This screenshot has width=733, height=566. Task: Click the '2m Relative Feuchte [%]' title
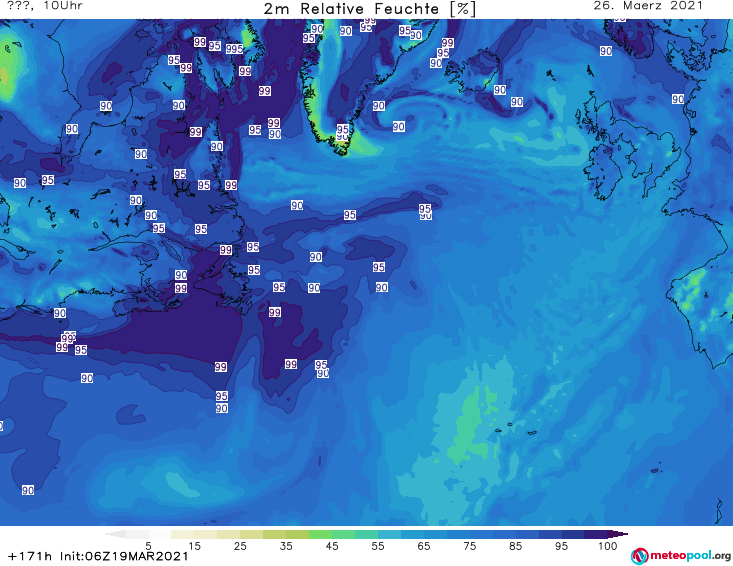tap(370, 9)
